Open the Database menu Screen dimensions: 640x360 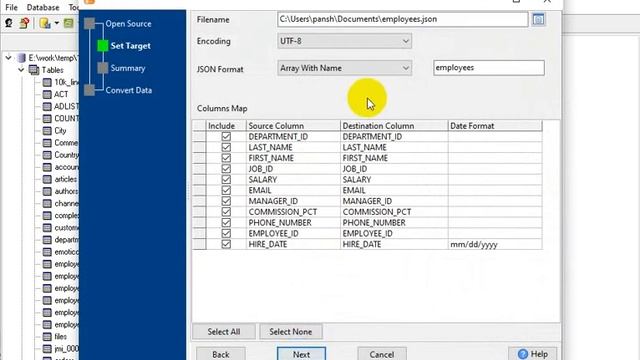[43, 7]
